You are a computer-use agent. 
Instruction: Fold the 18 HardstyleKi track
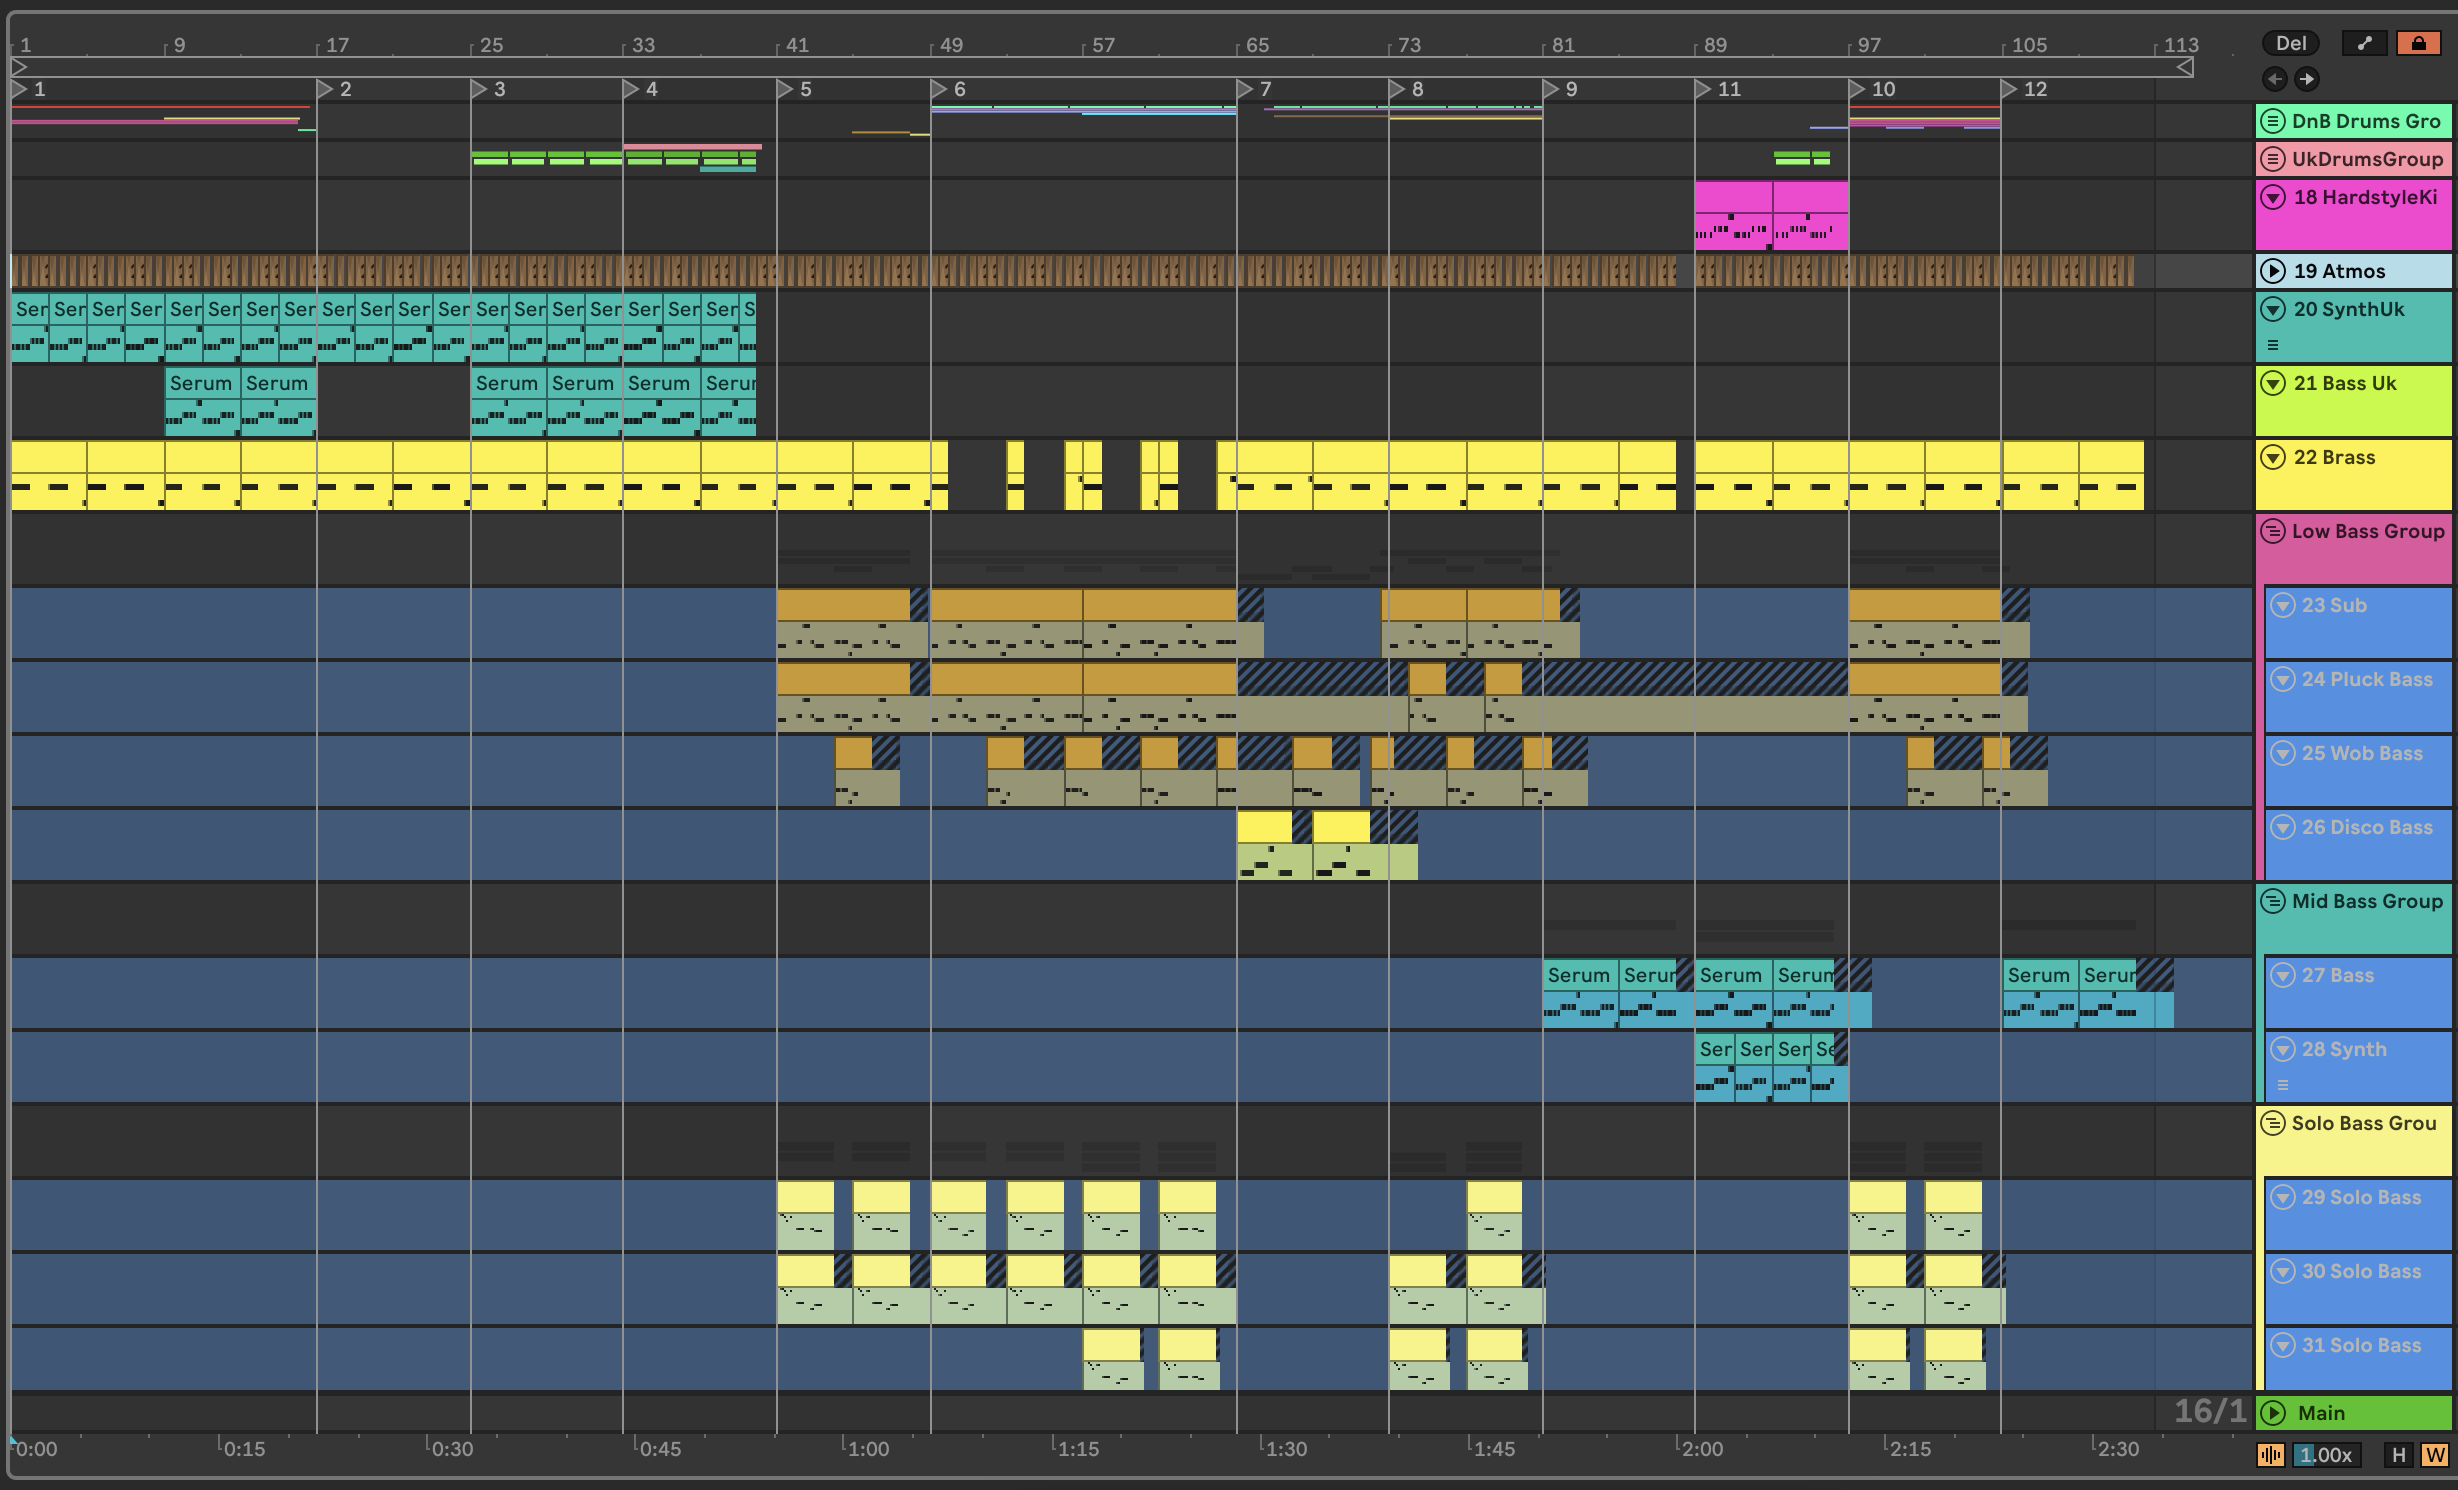[x=2273, y=197]
